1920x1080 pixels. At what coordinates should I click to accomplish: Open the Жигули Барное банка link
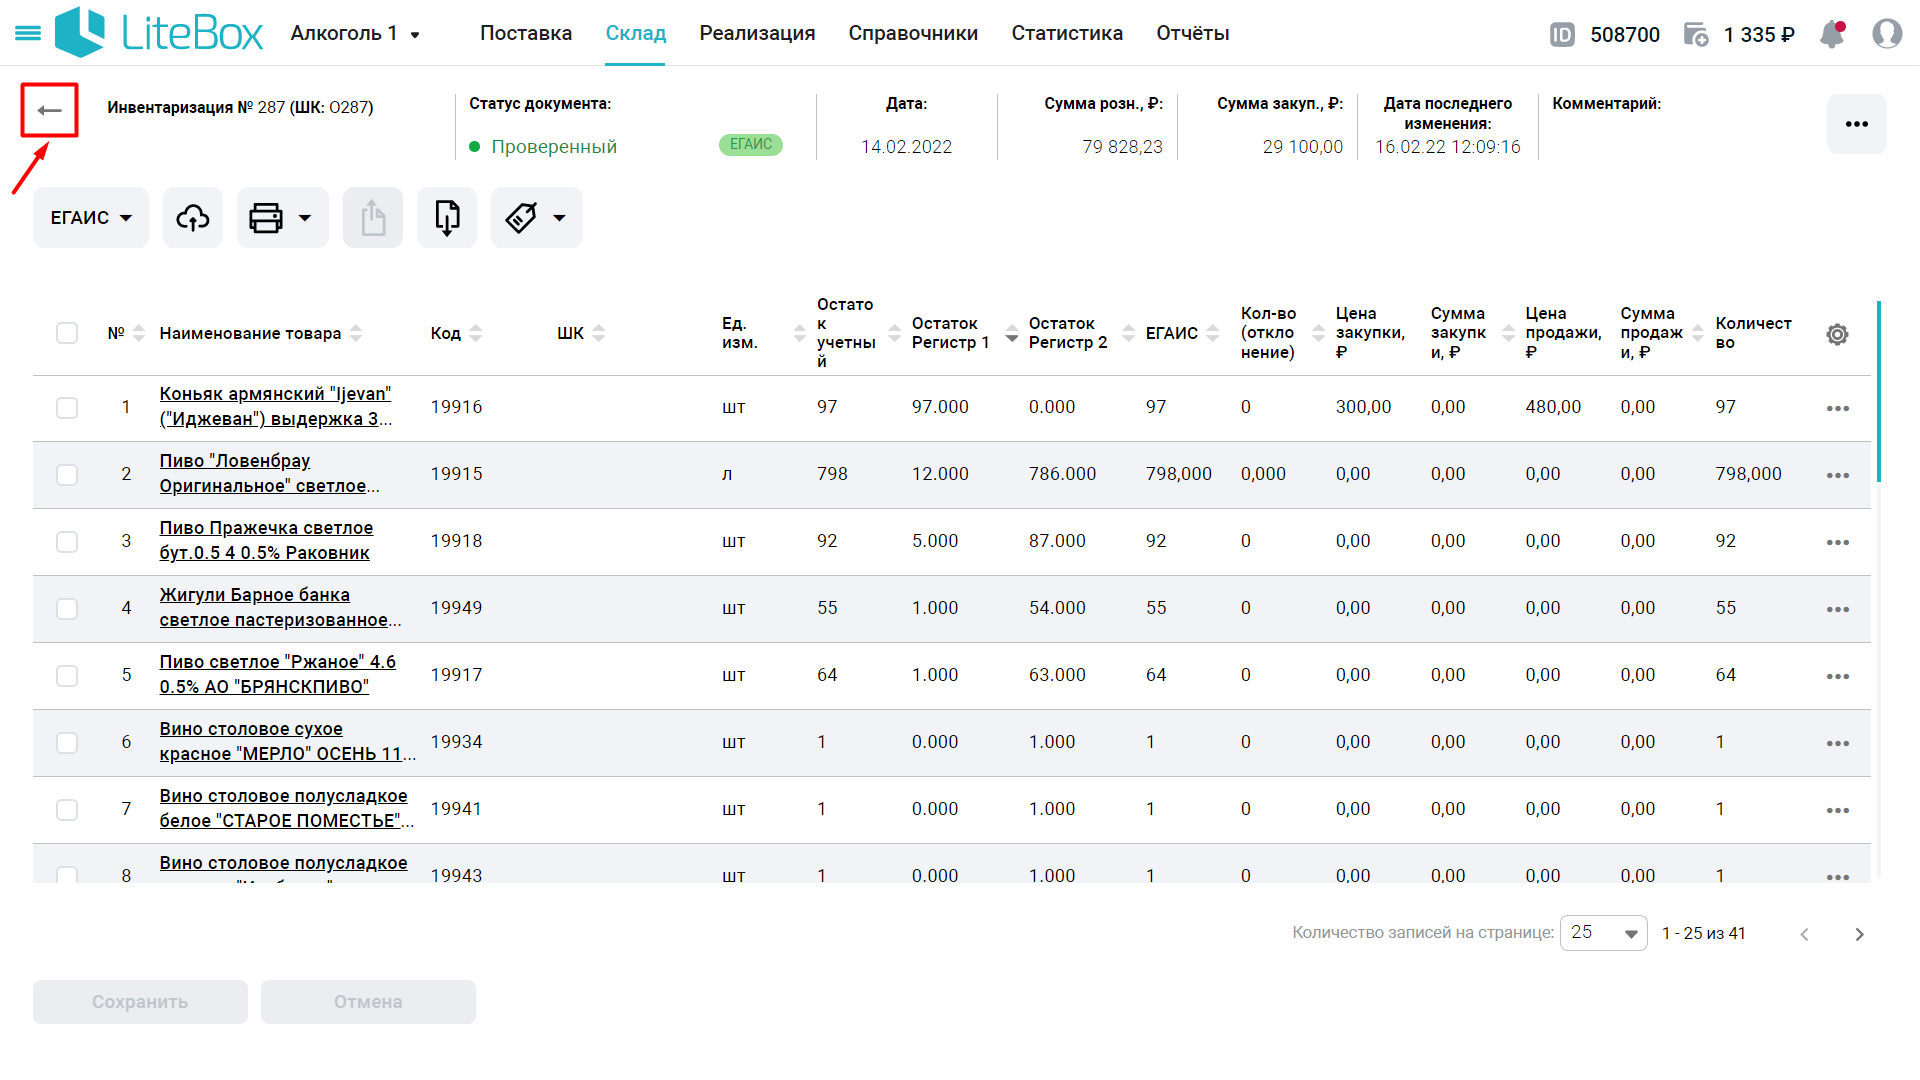click(280, 608)
